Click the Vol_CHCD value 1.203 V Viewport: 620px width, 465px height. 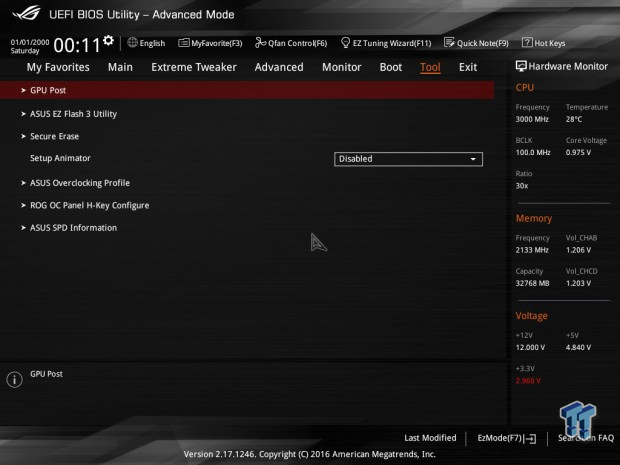click(x=578, y=283)
